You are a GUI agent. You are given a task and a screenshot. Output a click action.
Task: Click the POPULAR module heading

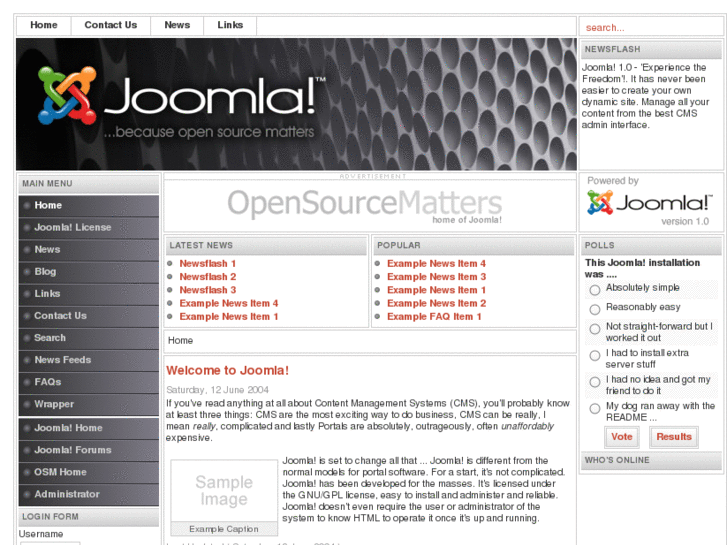[x=399, y=245]
